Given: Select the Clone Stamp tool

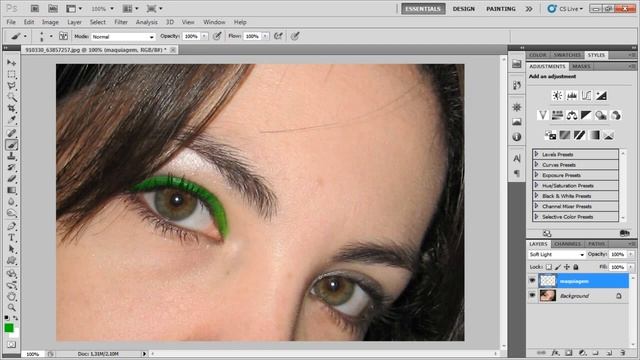Looking at the screenshot, I should [11, 156].
